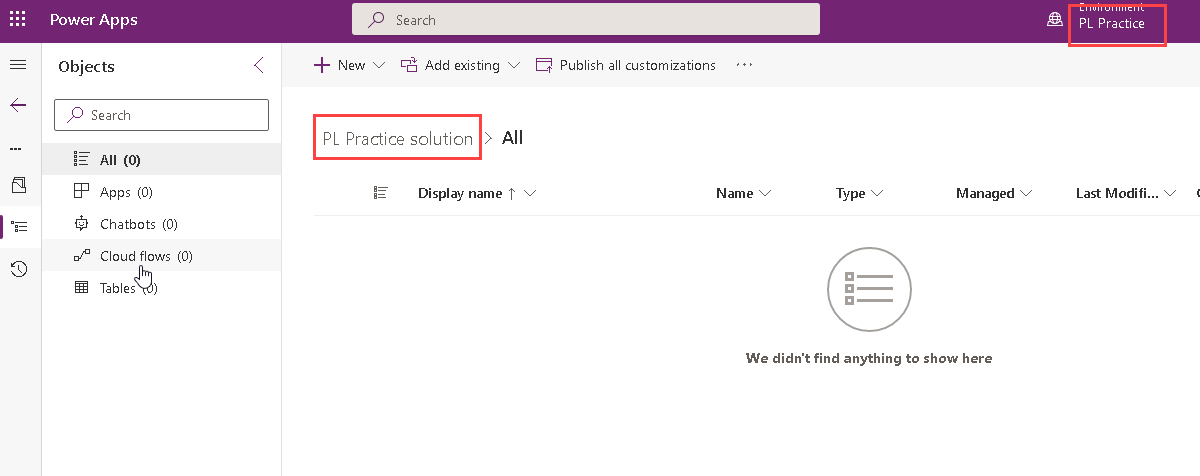Viewport: 1200px width, 476px height.
Task: Select the PL Practice environment
Action: [x=1112, y=23]
